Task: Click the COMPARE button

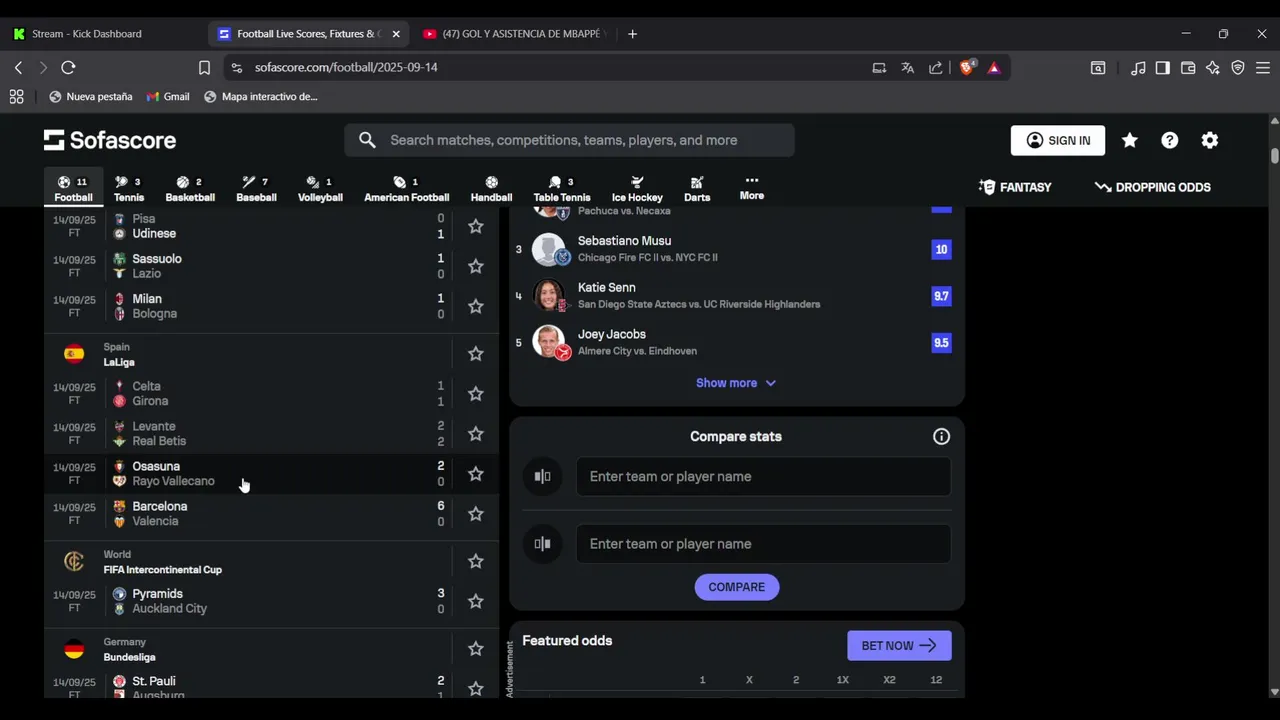Action: (737, 587)
